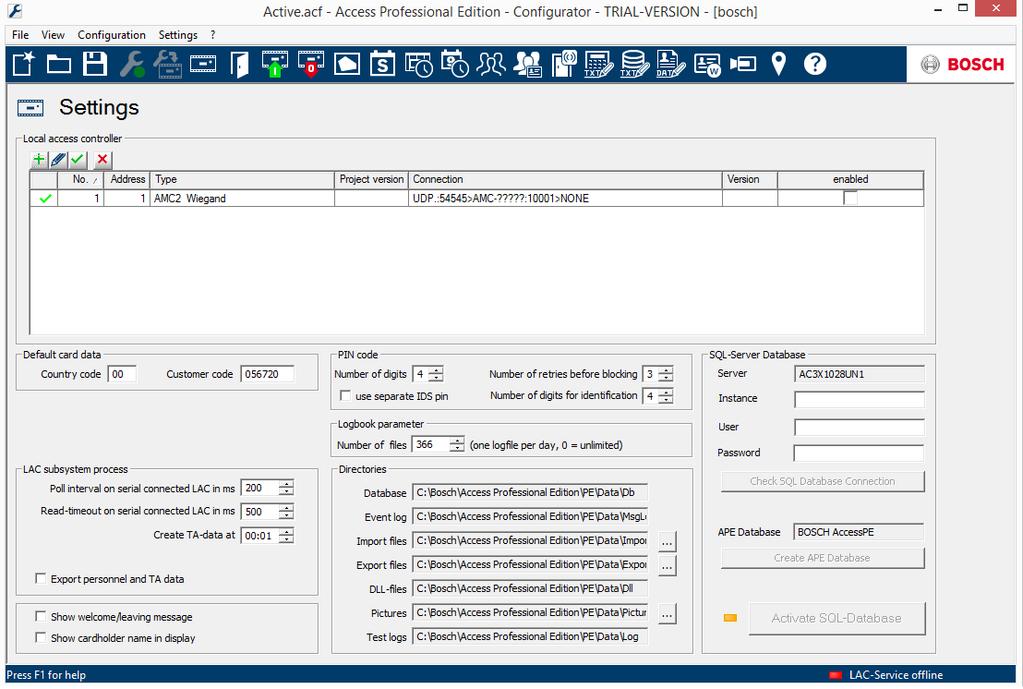
Task: Open output signals icon with red marker
Action: pos(311,64)
